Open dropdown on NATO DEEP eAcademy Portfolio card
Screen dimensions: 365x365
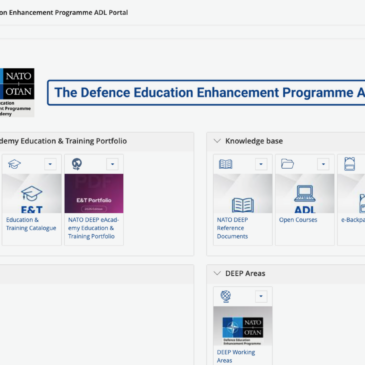[x=112, y=164]
